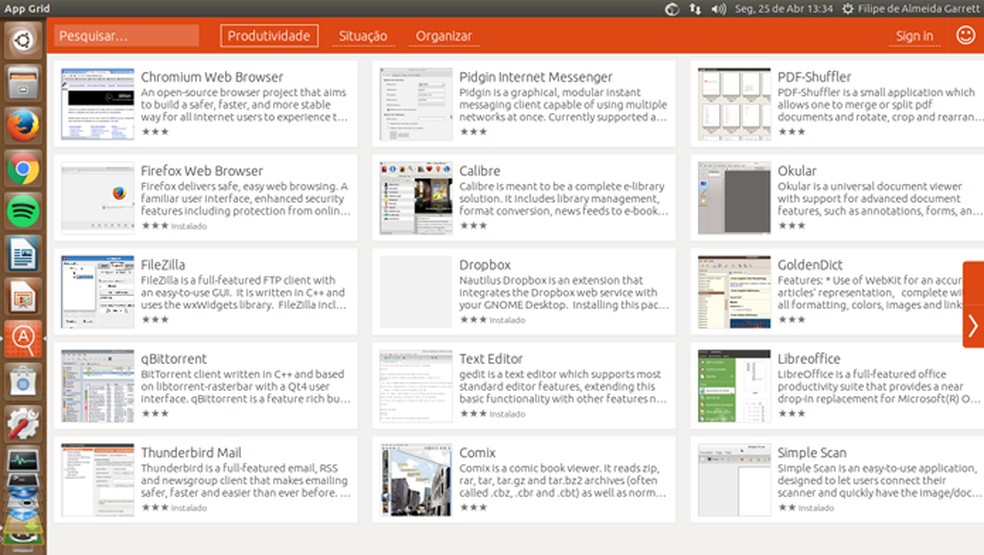Open the Pidgin Internet Messenger thumbnail

pos(416,104)
